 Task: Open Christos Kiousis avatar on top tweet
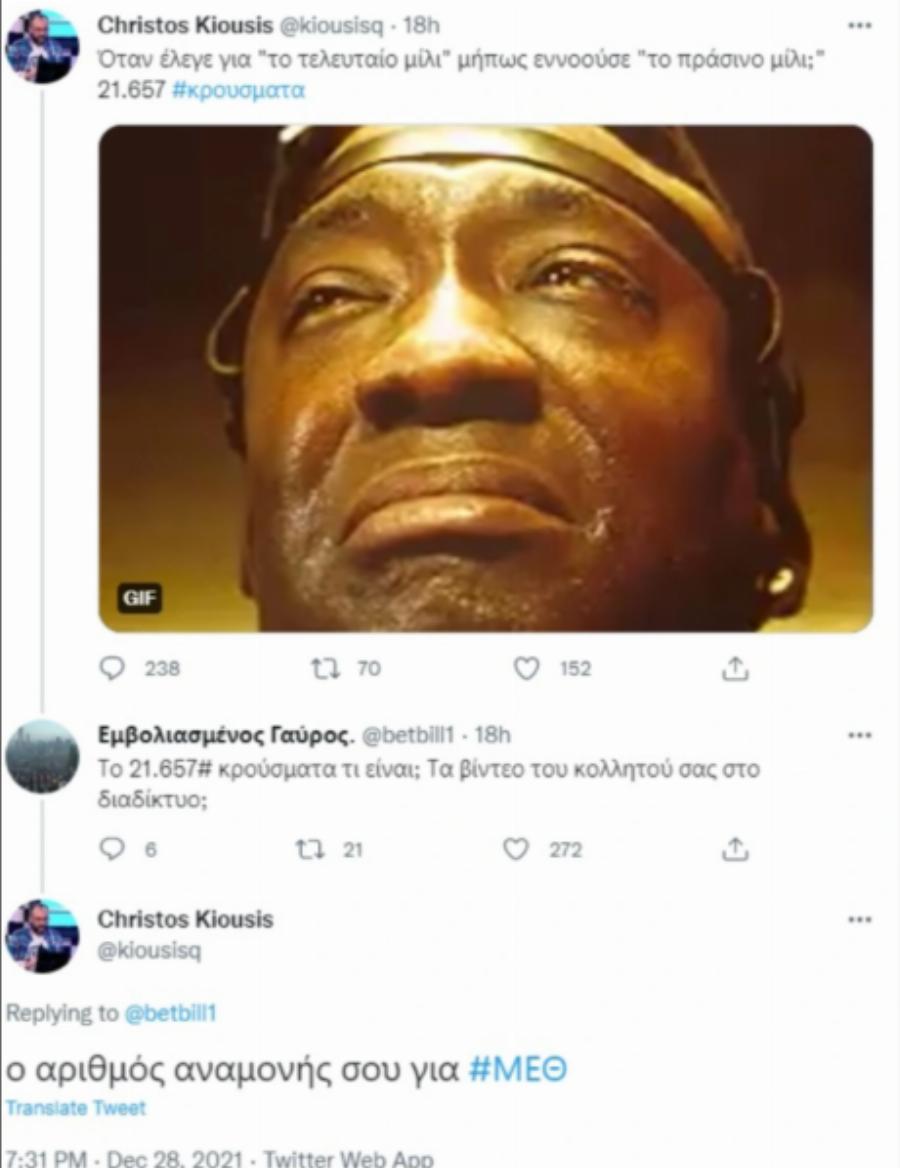(x=42, y=46)
